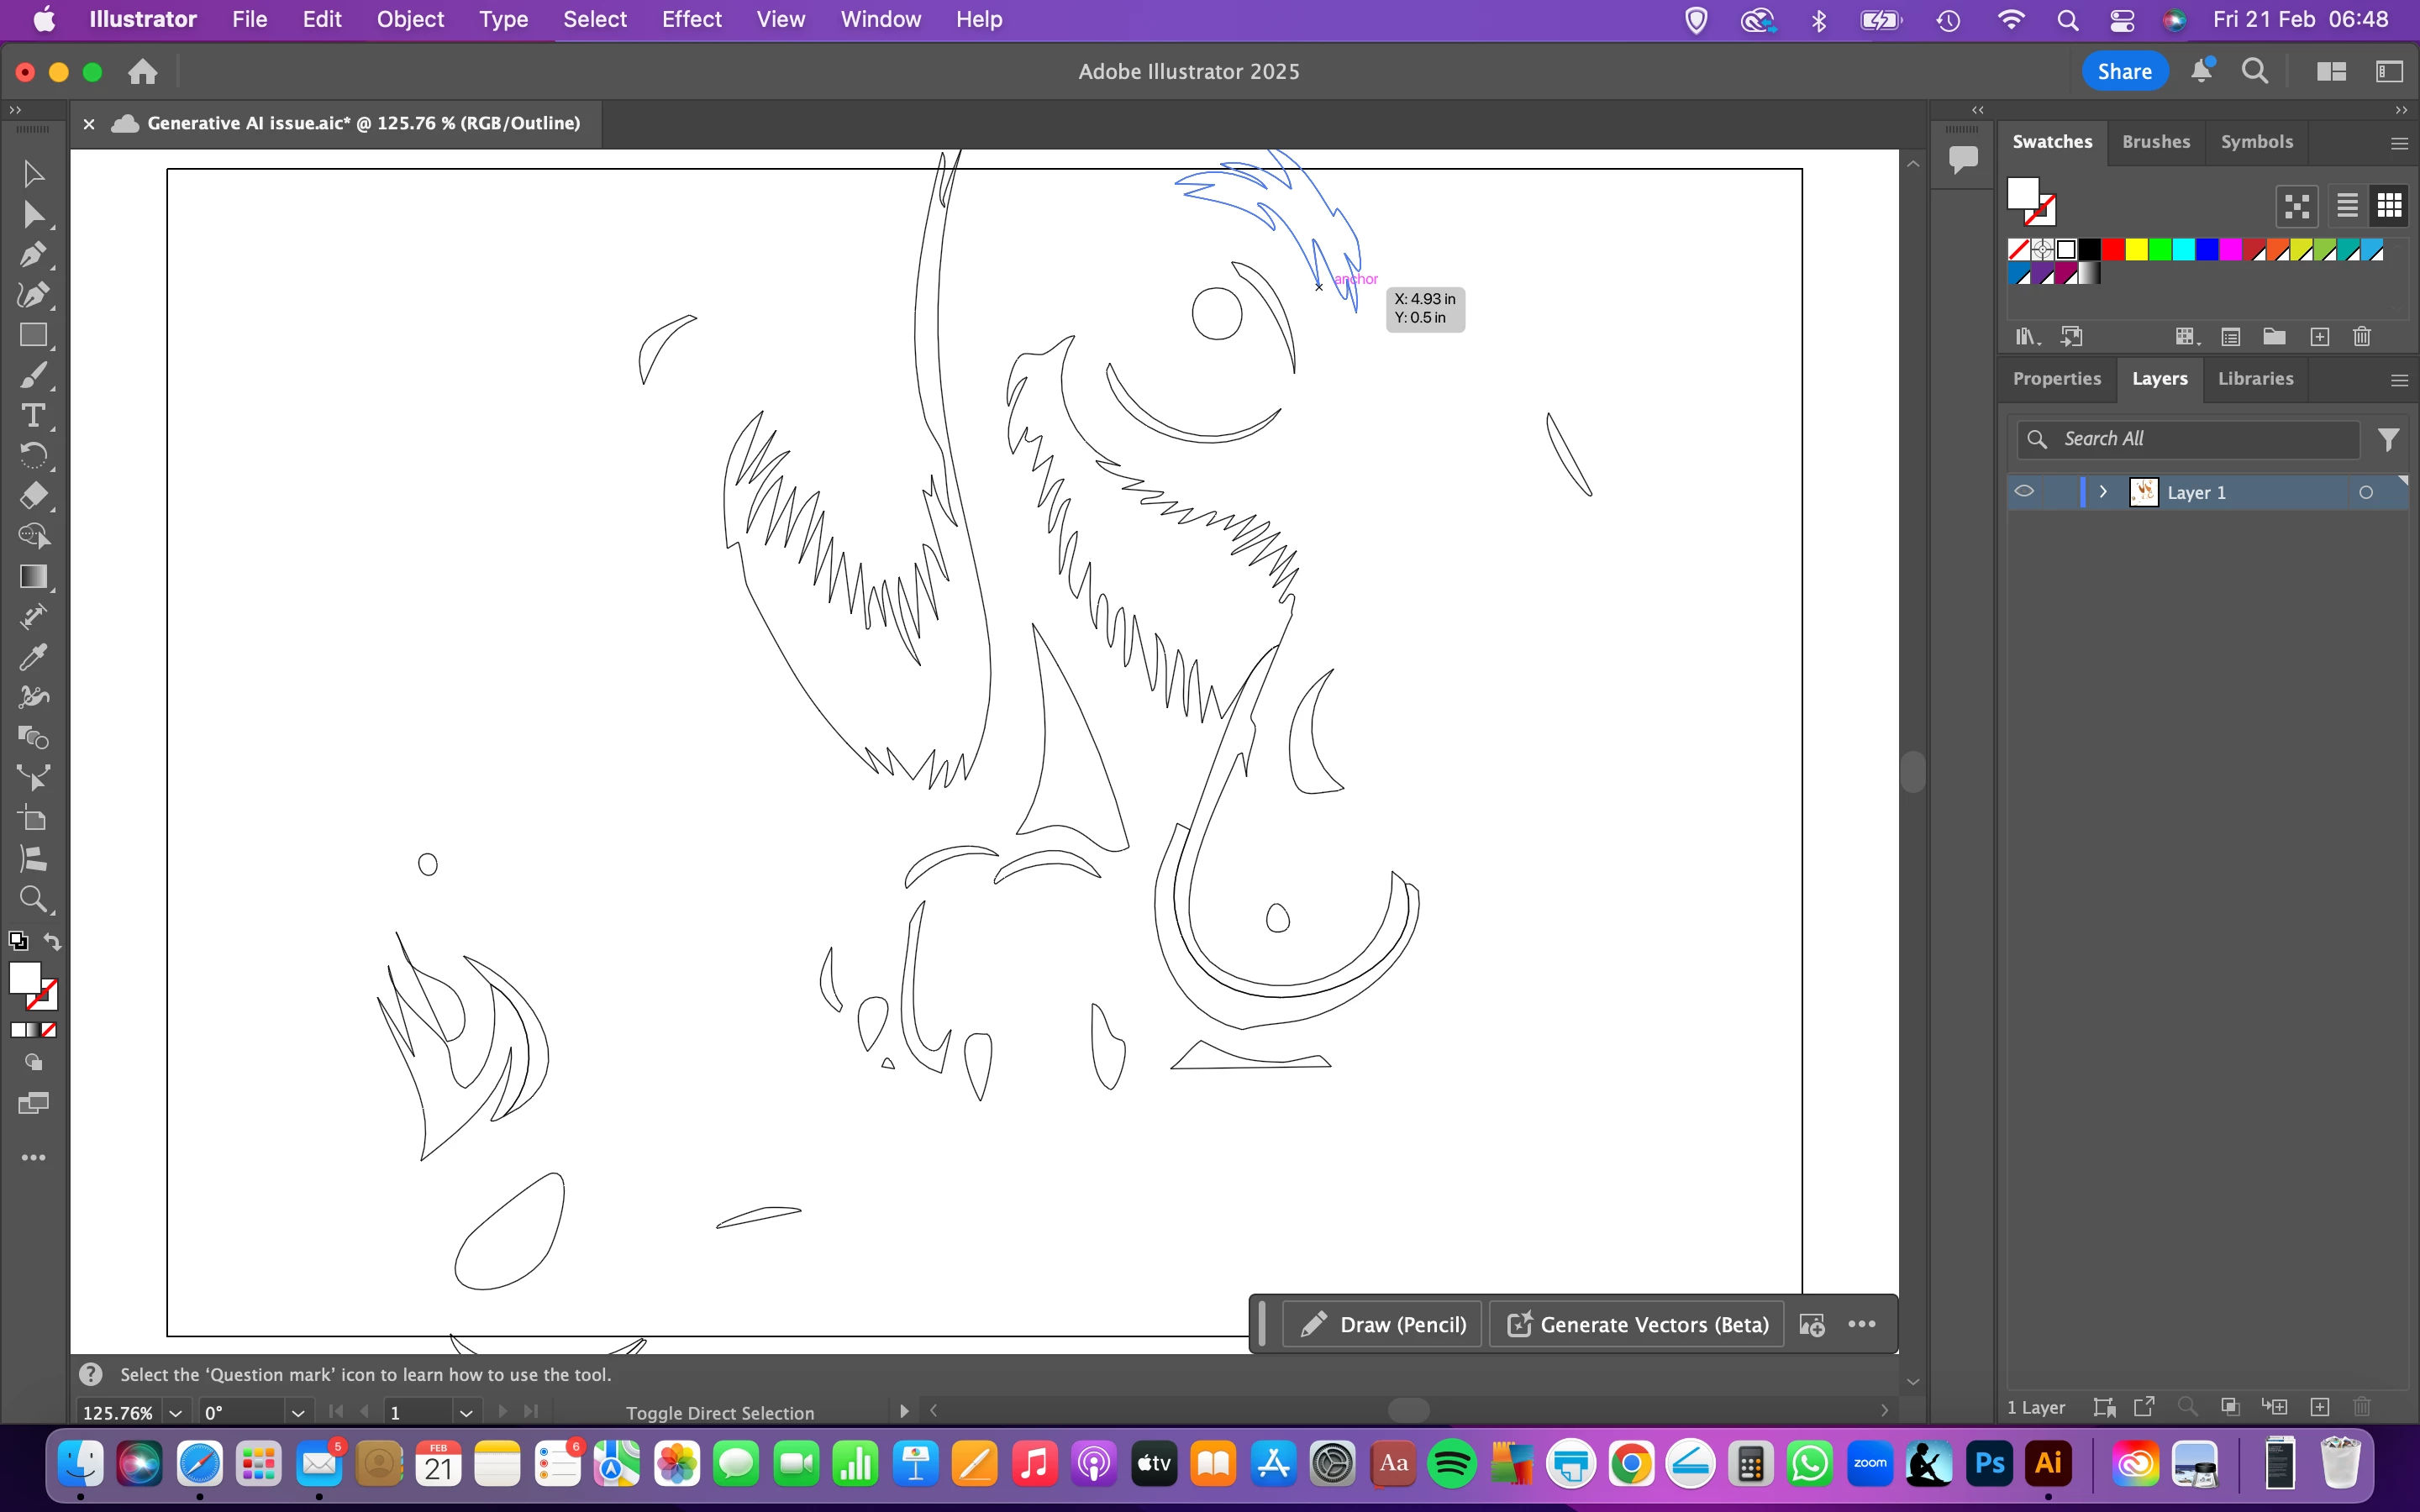Select the Pen tool

32,255
